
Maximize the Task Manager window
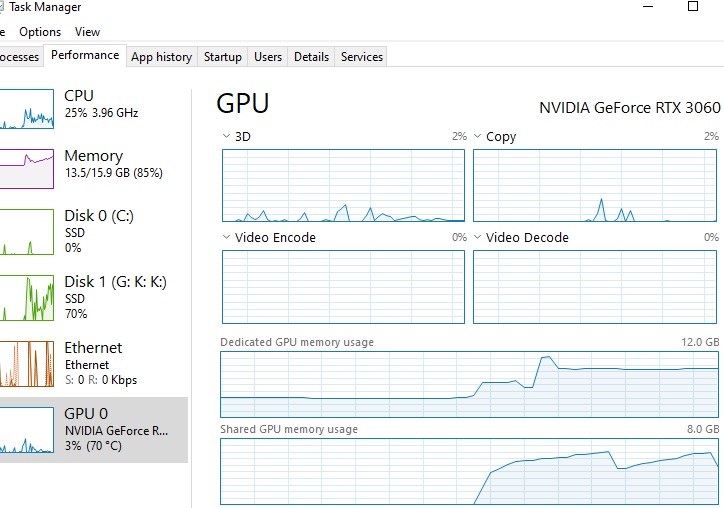pos(693,6)
